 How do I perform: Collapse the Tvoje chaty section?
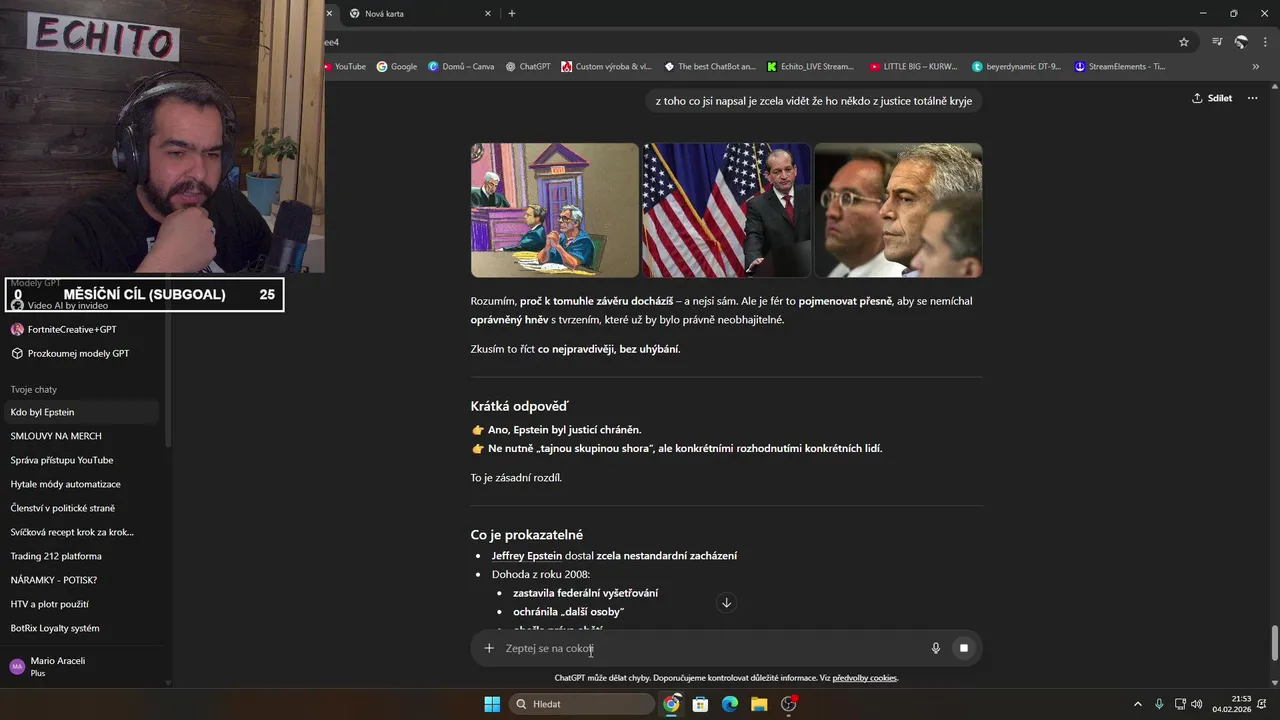(x=34, y=389)
